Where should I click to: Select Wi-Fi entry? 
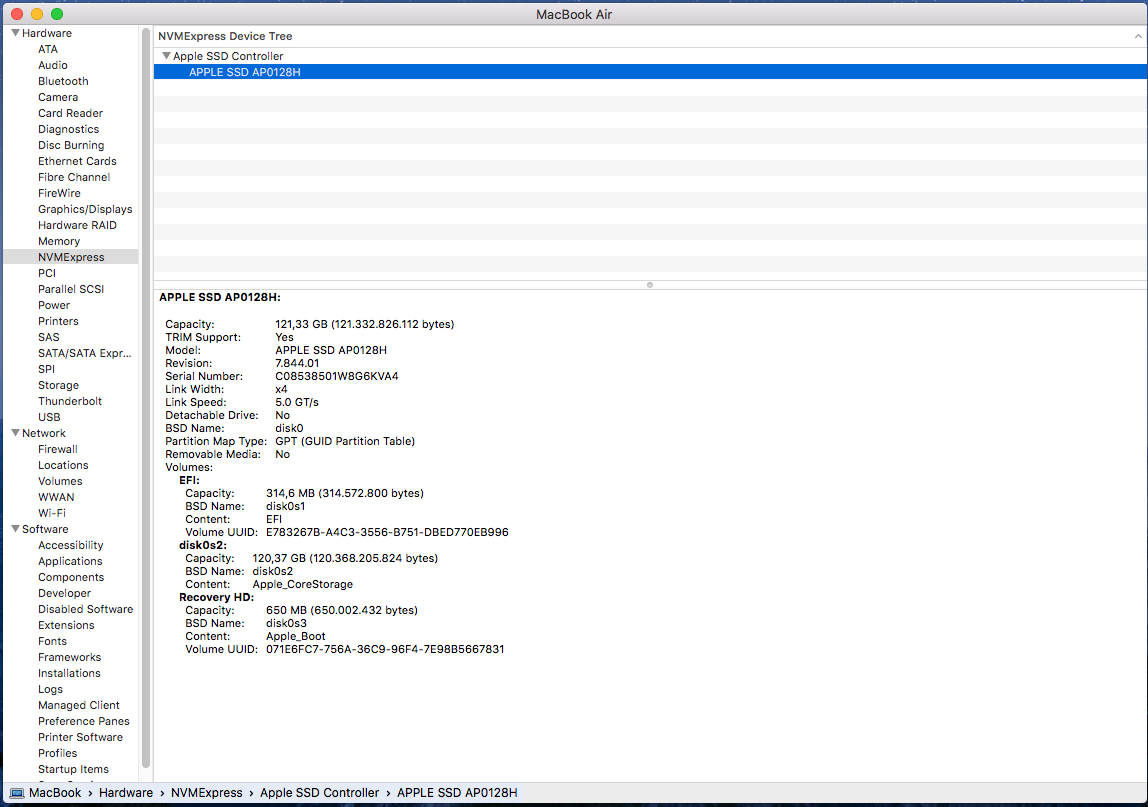[x=51, y=513]
